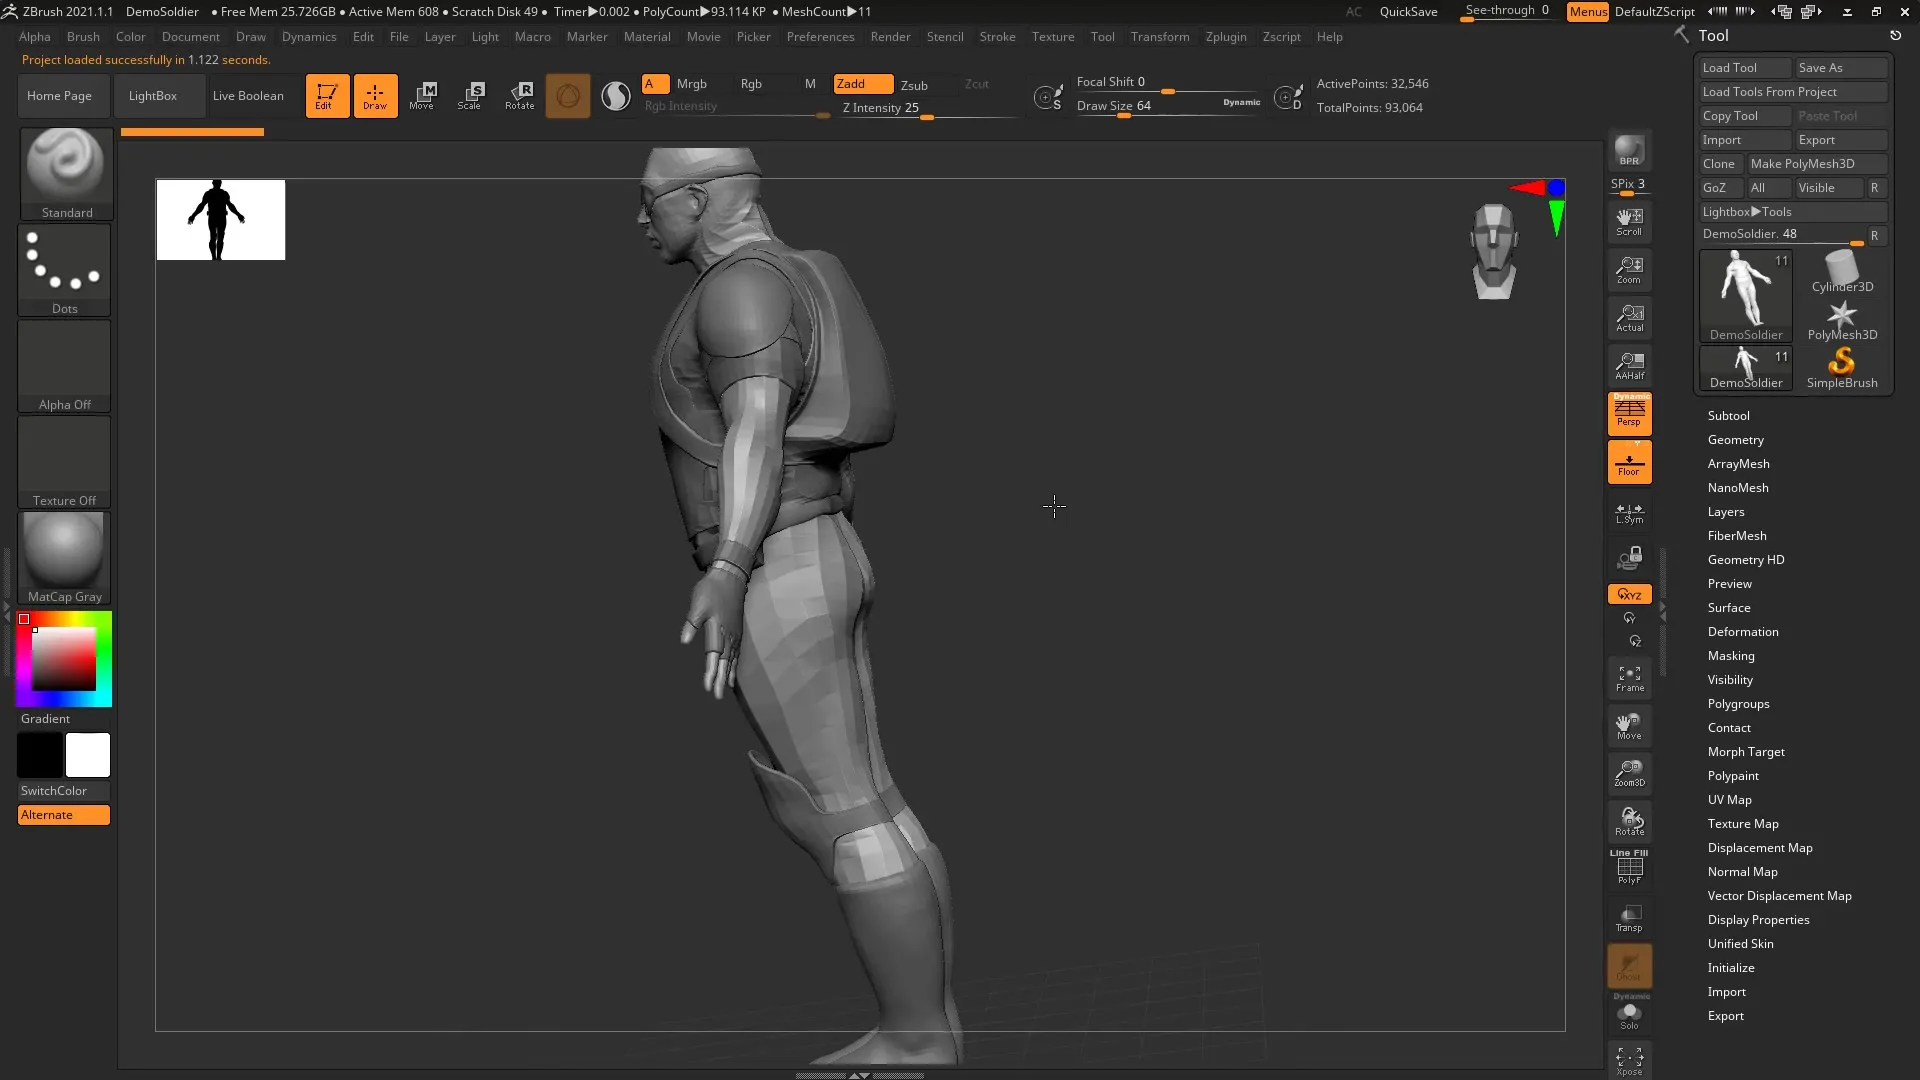This screenshot has height=1080, width=1920.
Task: Toggle the sculptris pro sphere icon
Action: click(x=616, y=96)
